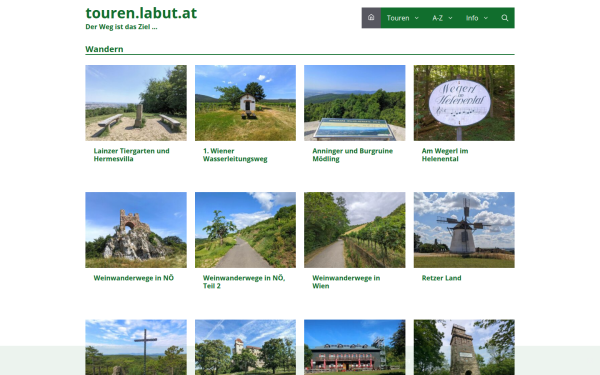The width and height of the screenshot is (600, 375).
Task: Select the mountain lodge building photo
Action: point(355,347)
